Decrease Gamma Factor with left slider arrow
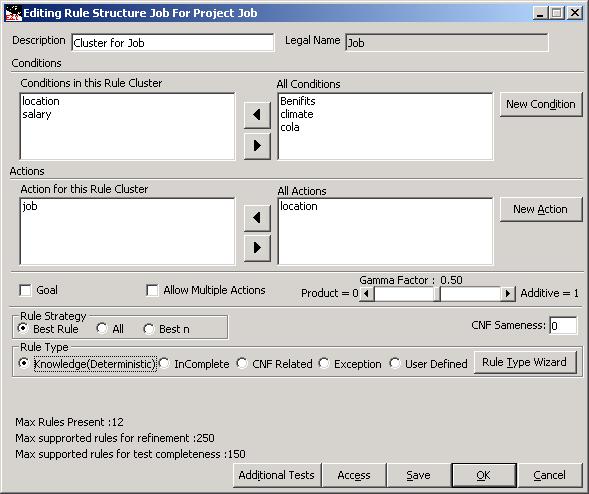 [367, 293]
